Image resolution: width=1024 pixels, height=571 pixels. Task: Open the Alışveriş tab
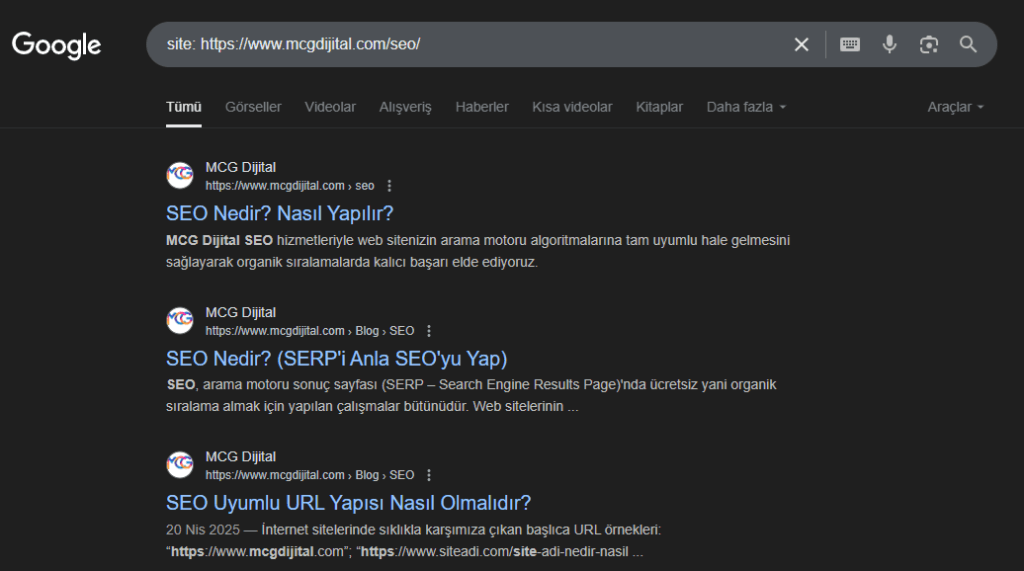[x=406, y=107]
